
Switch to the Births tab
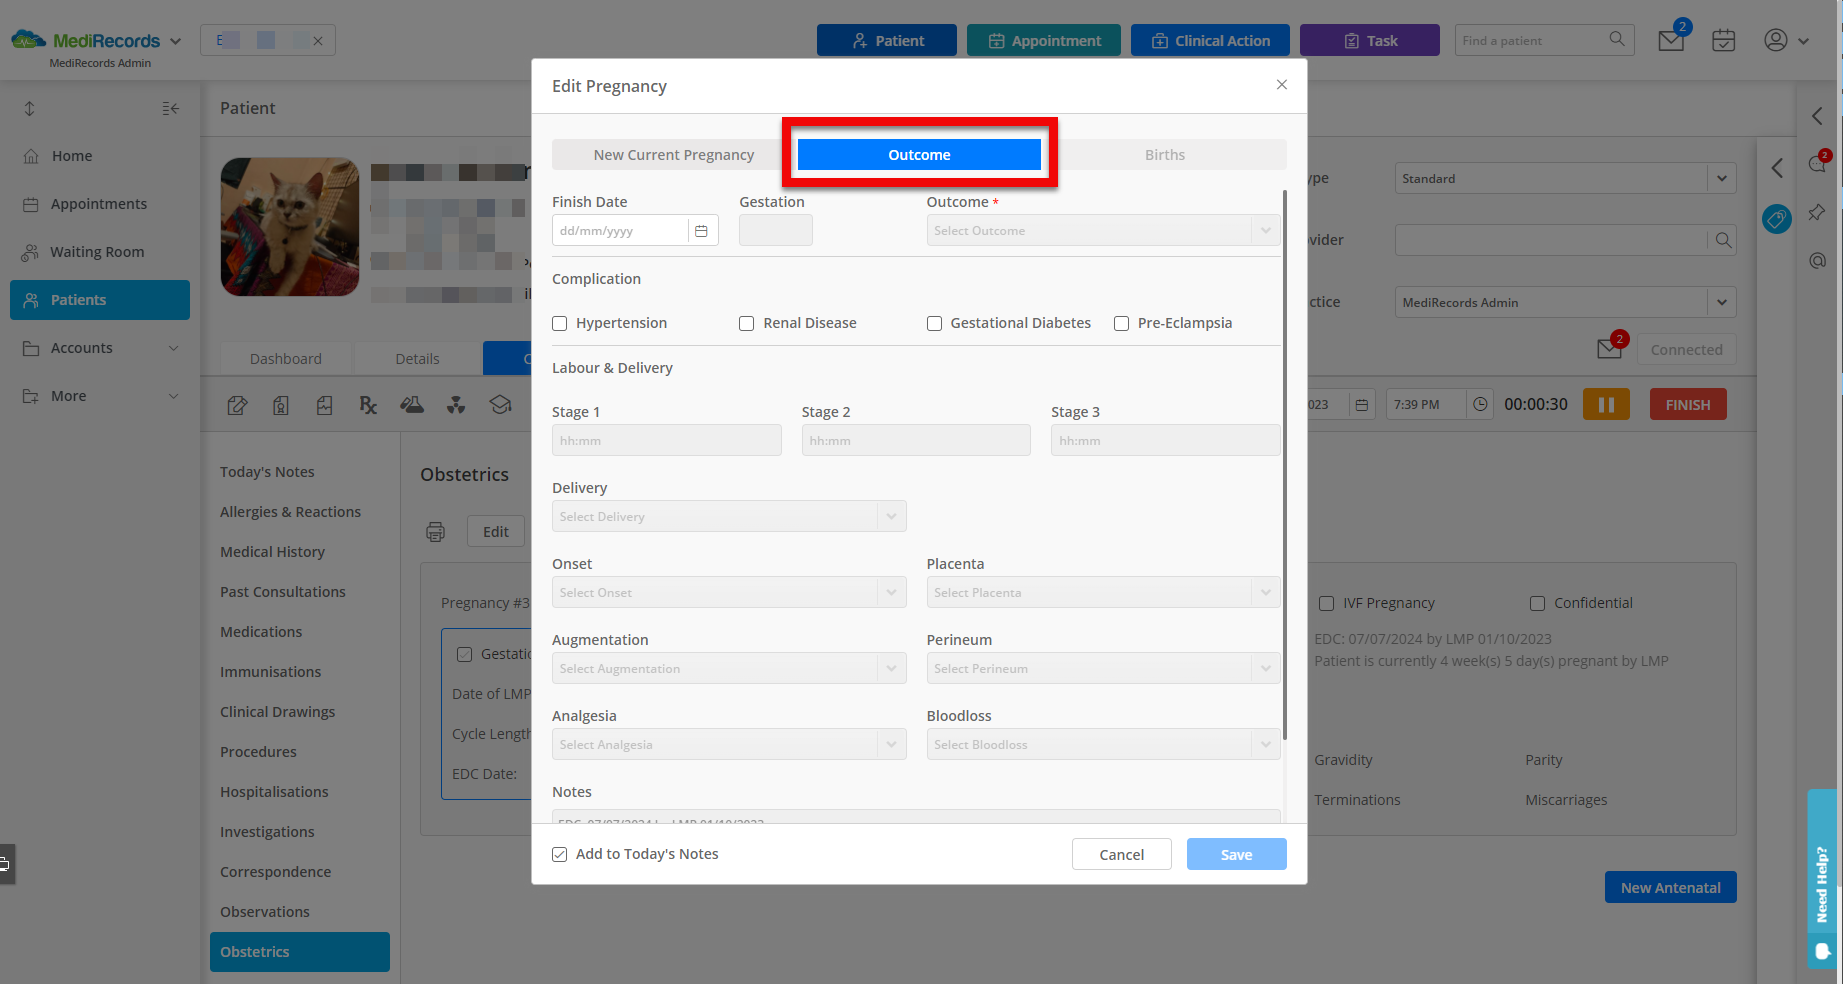pyautogui.click(x=1164, y=154)
